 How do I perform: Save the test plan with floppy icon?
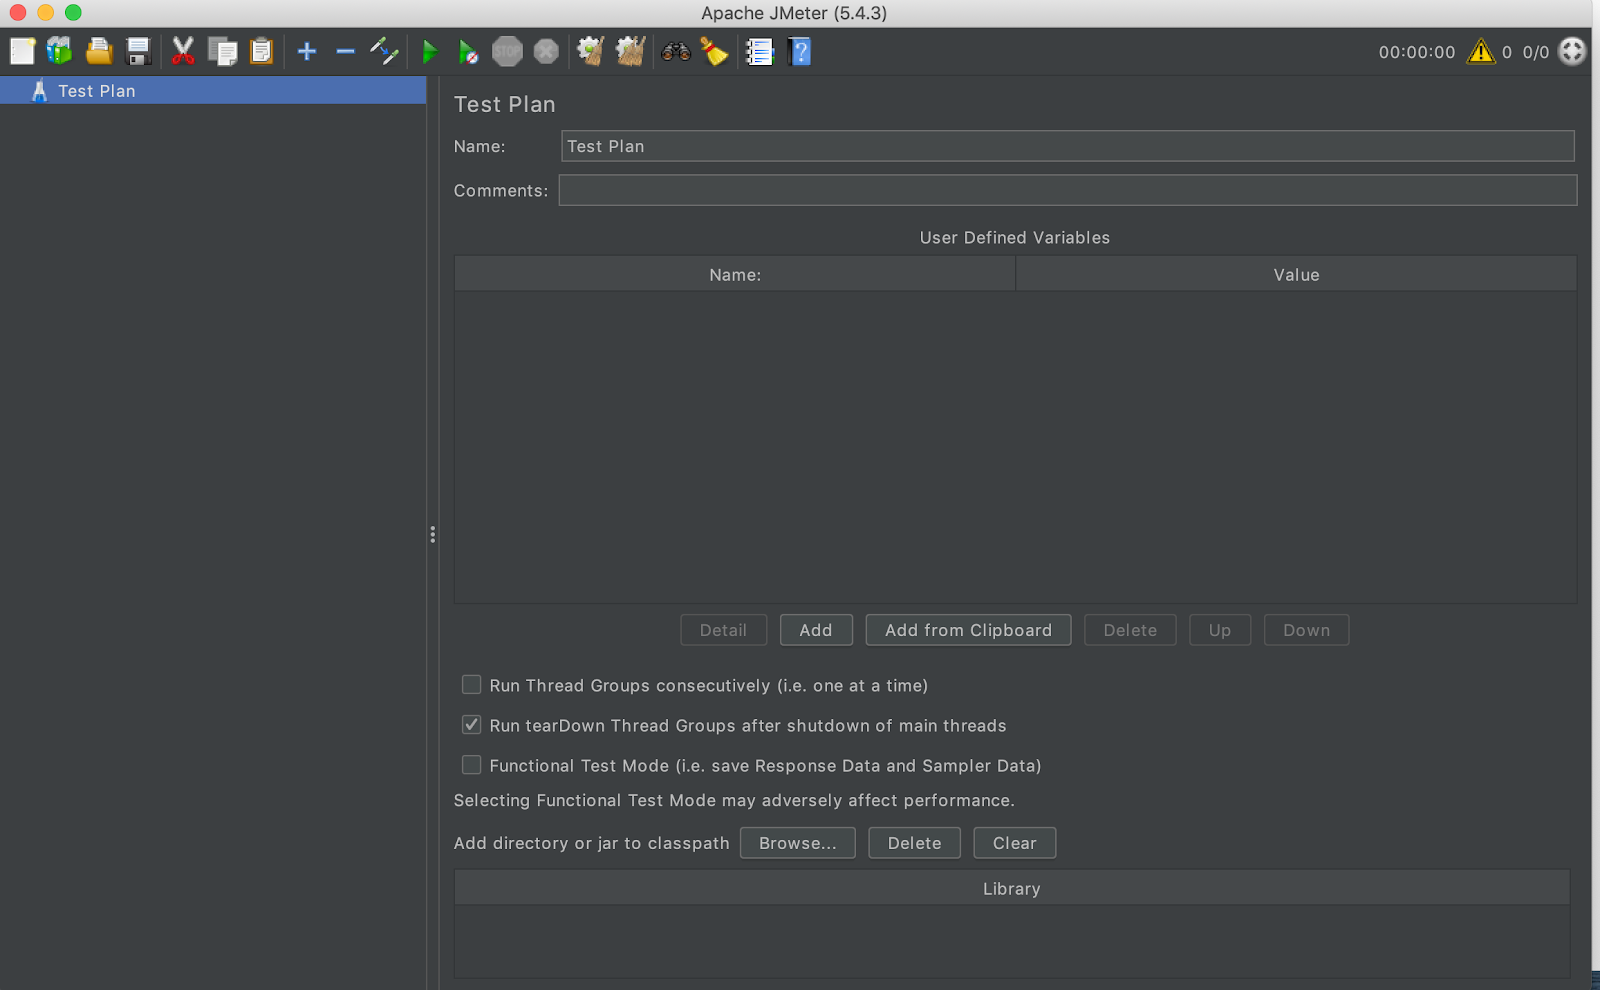click(x=138, y=51)
